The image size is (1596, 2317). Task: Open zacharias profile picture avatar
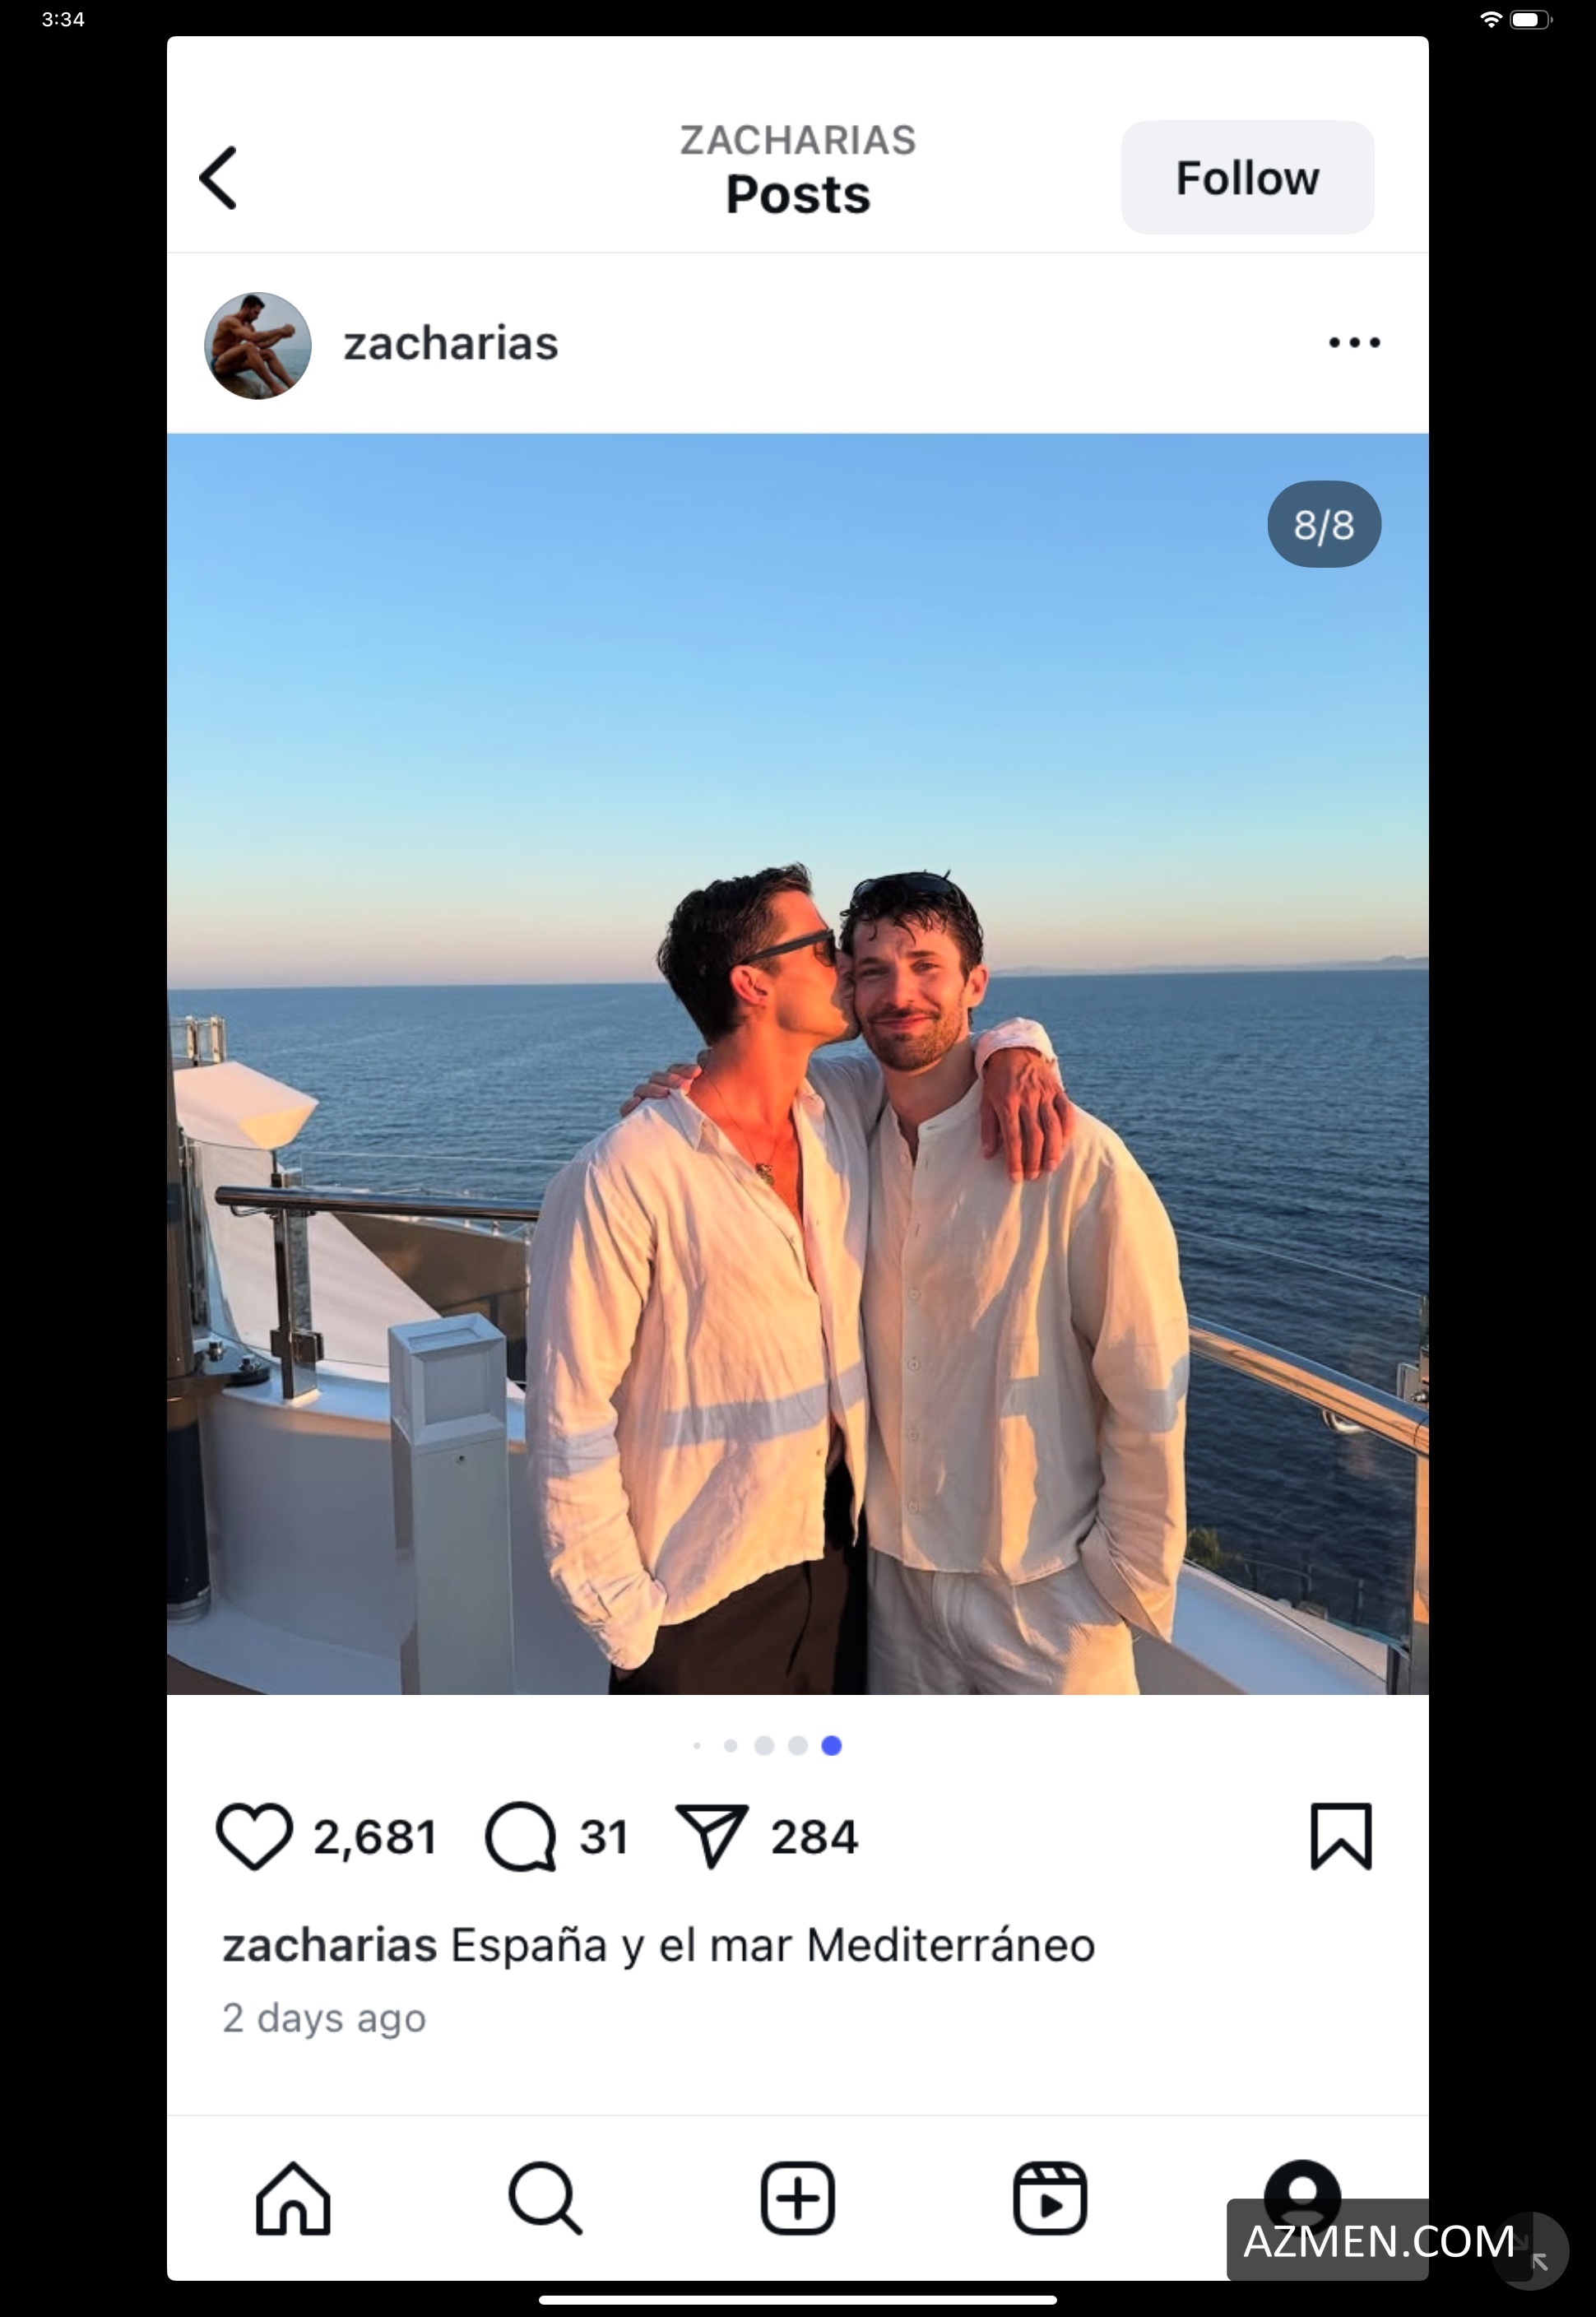point(258,346)
